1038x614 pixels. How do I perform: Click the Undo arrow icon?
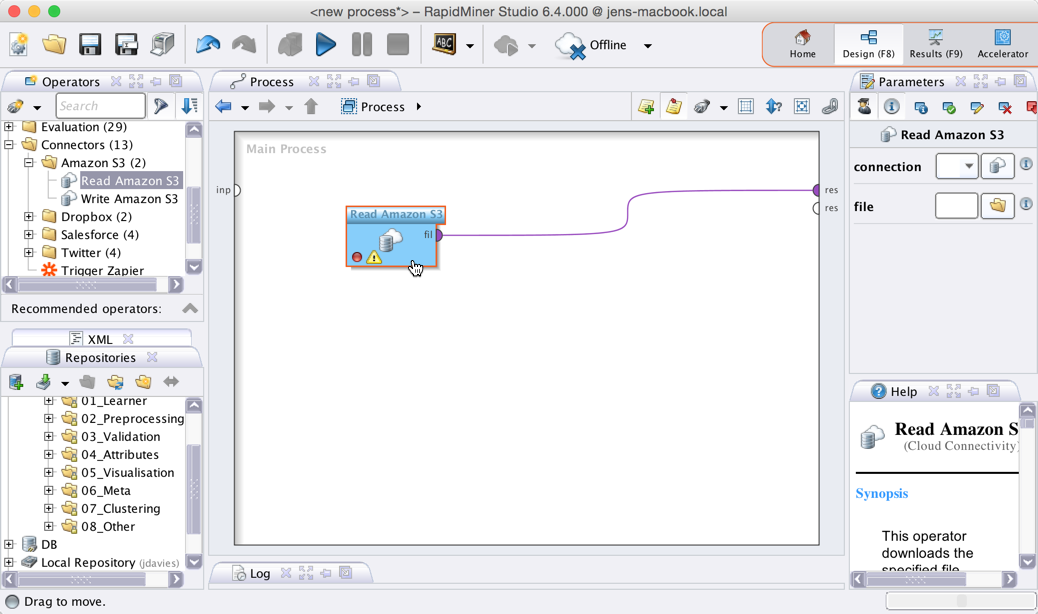pyautogui.click(x=208, y=45)
